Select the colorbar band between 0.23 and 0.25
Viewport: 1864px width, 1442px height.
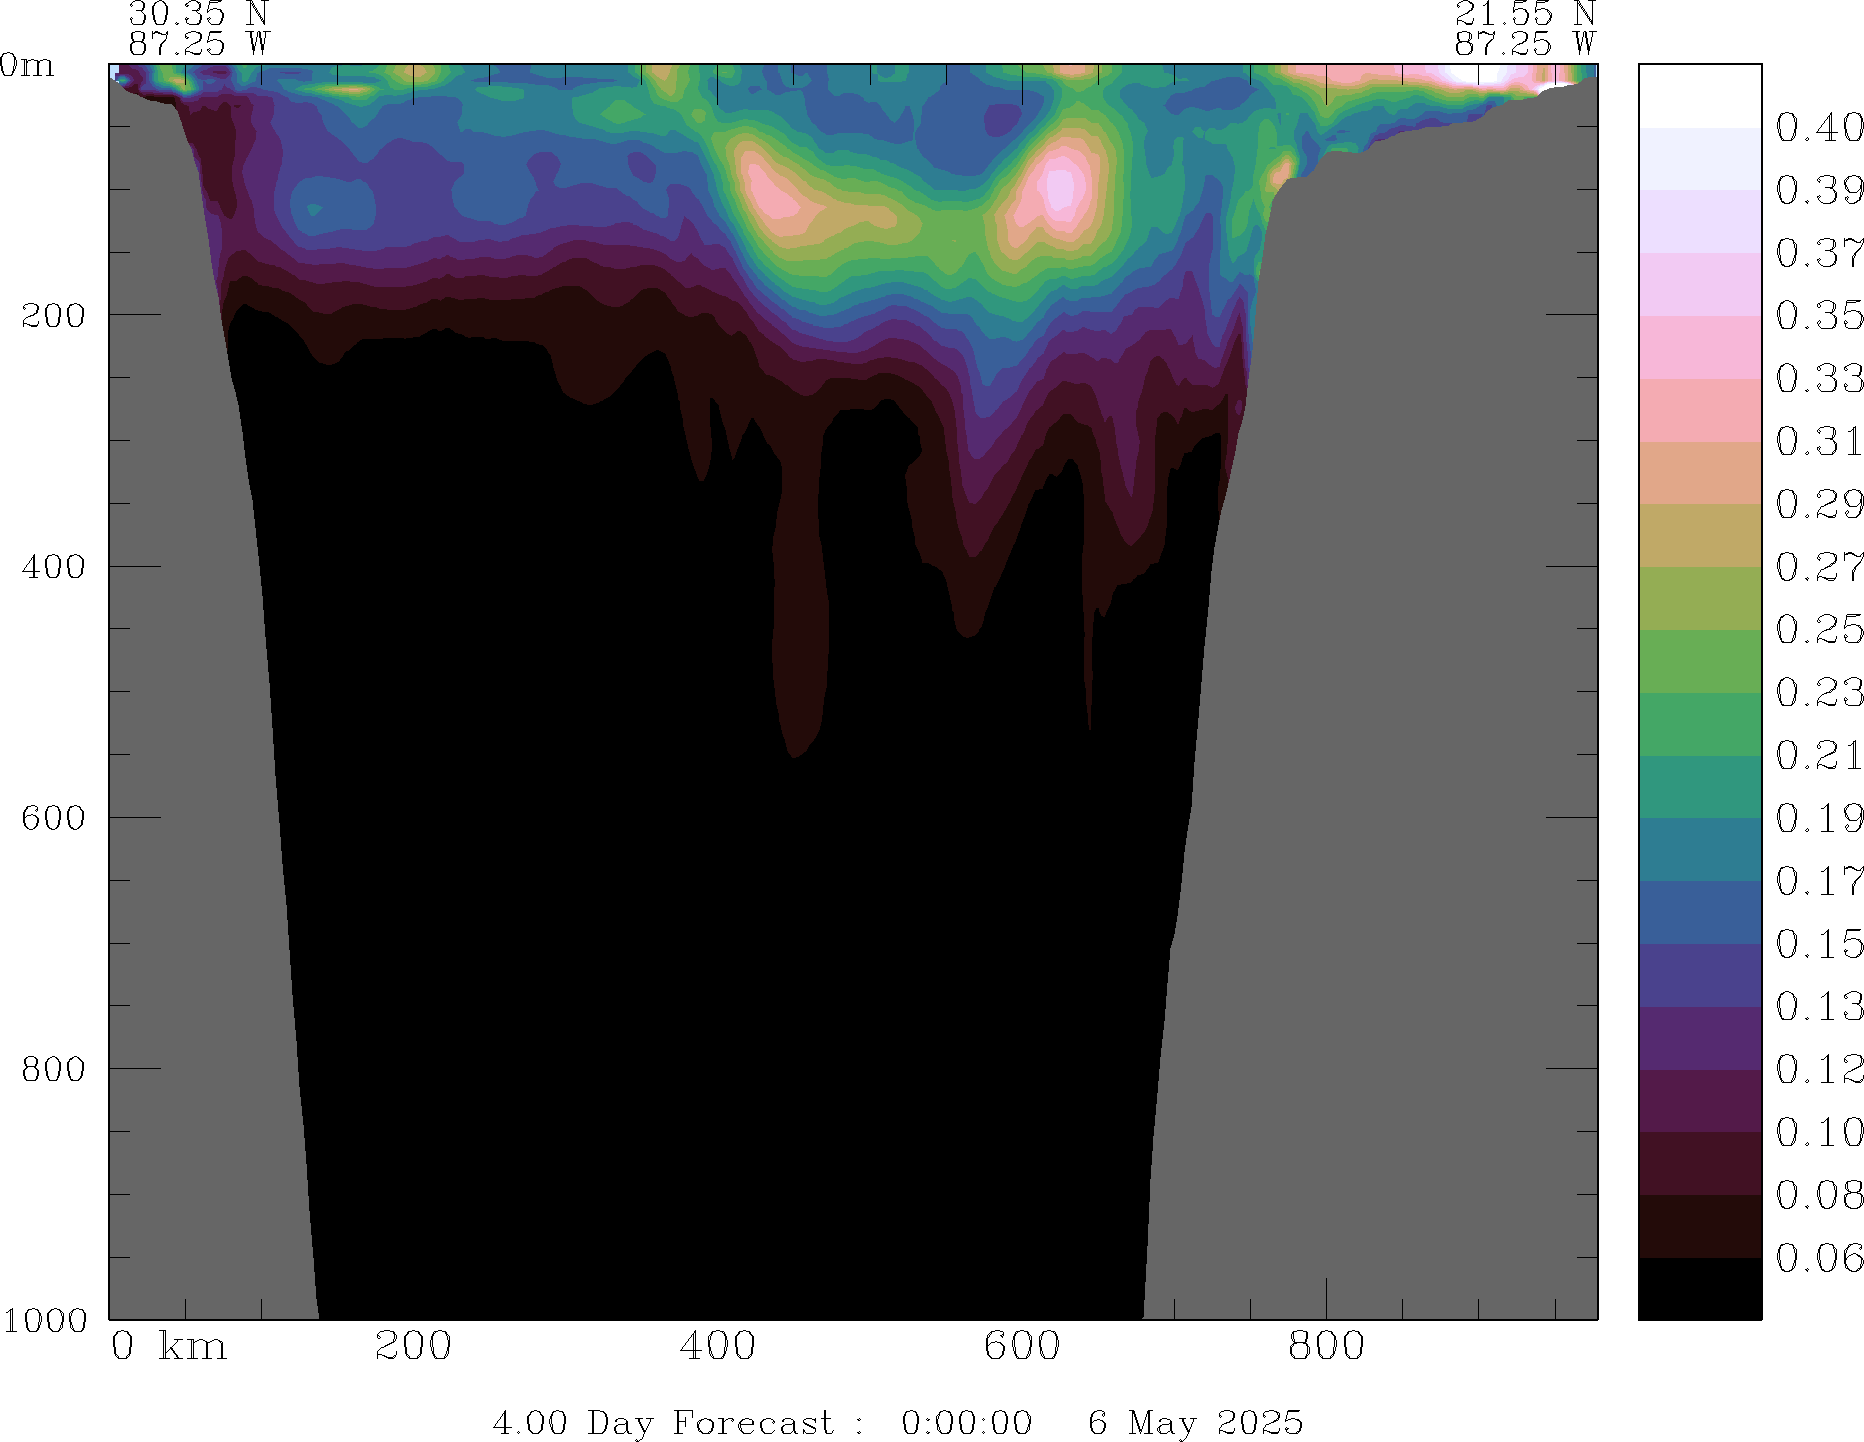click(1699, 661)
